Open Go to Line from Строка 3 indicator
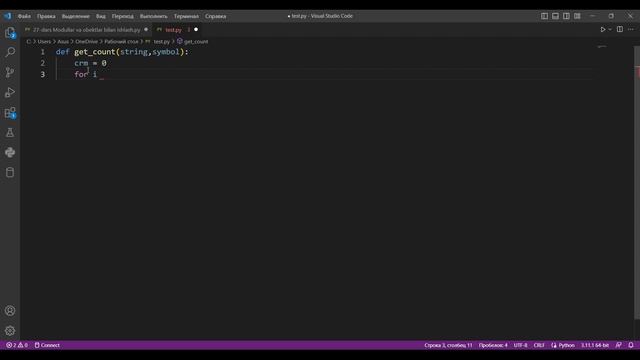The image size is (640, 360). coord(448,345)
